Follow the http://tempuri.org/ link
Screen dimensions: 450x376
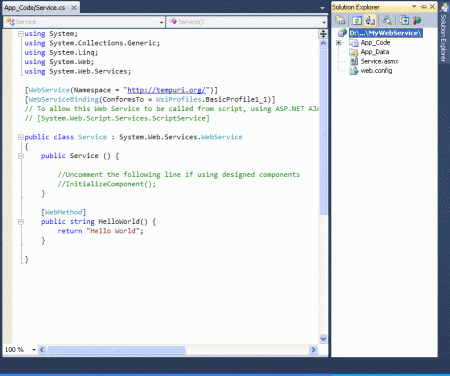[x=167, y=90]
